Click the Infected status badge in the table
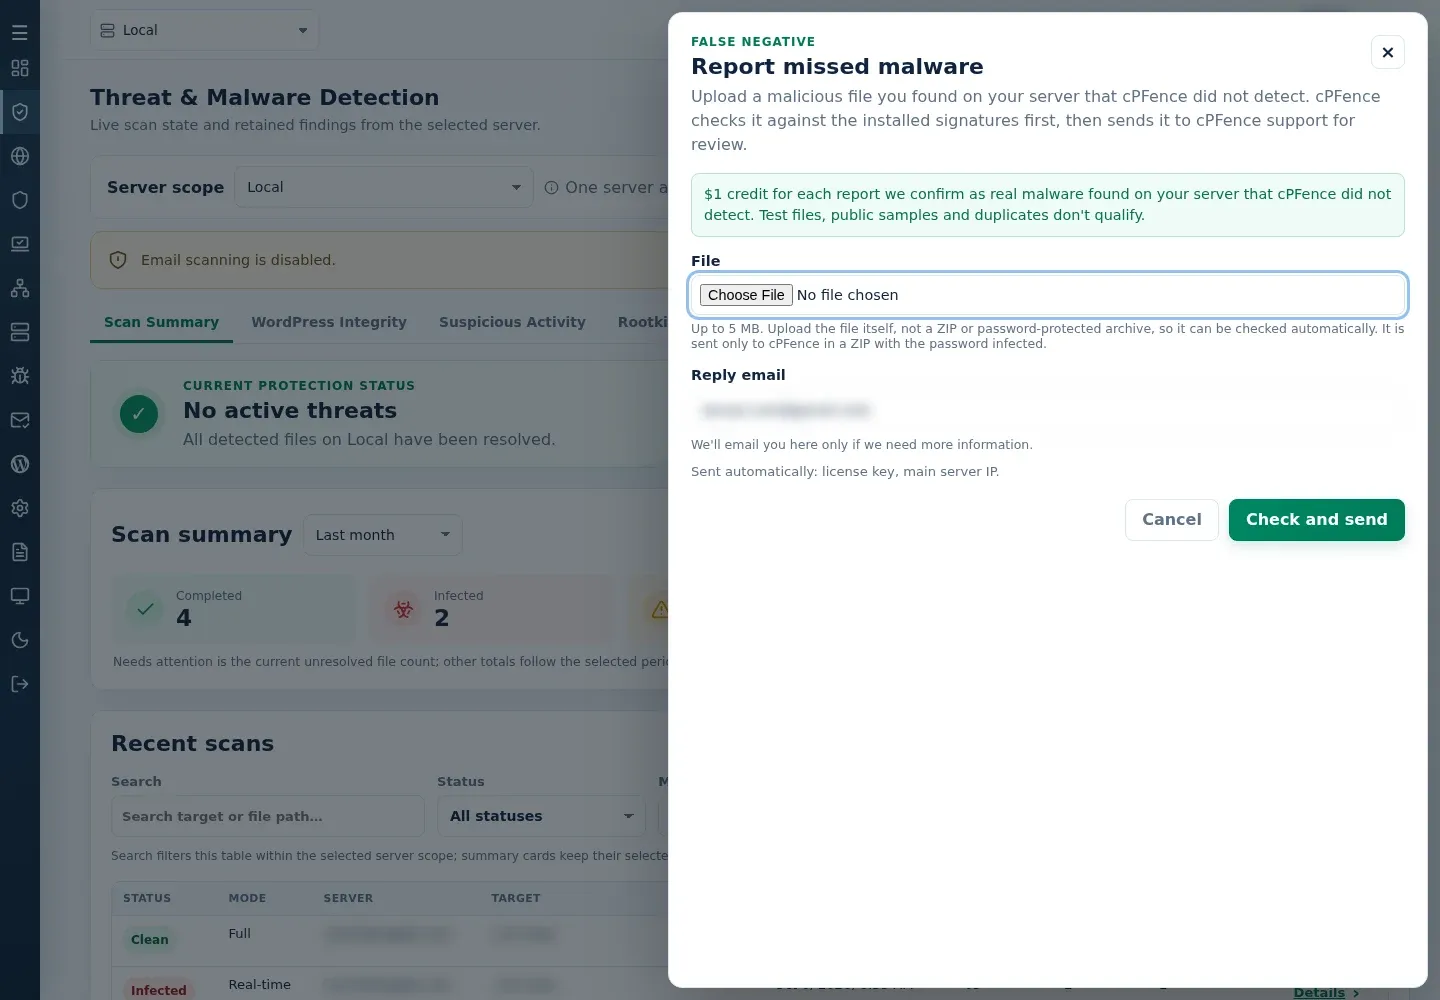 point(159,990)
